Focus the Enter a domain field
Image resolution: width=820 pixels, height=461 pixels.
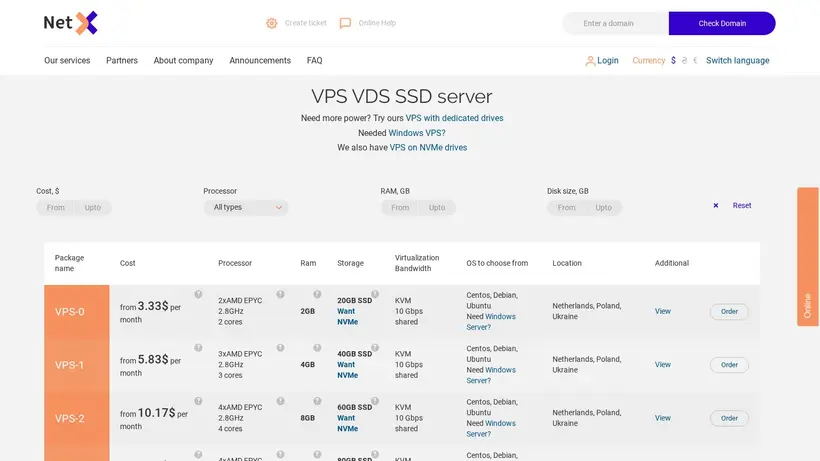616,24
